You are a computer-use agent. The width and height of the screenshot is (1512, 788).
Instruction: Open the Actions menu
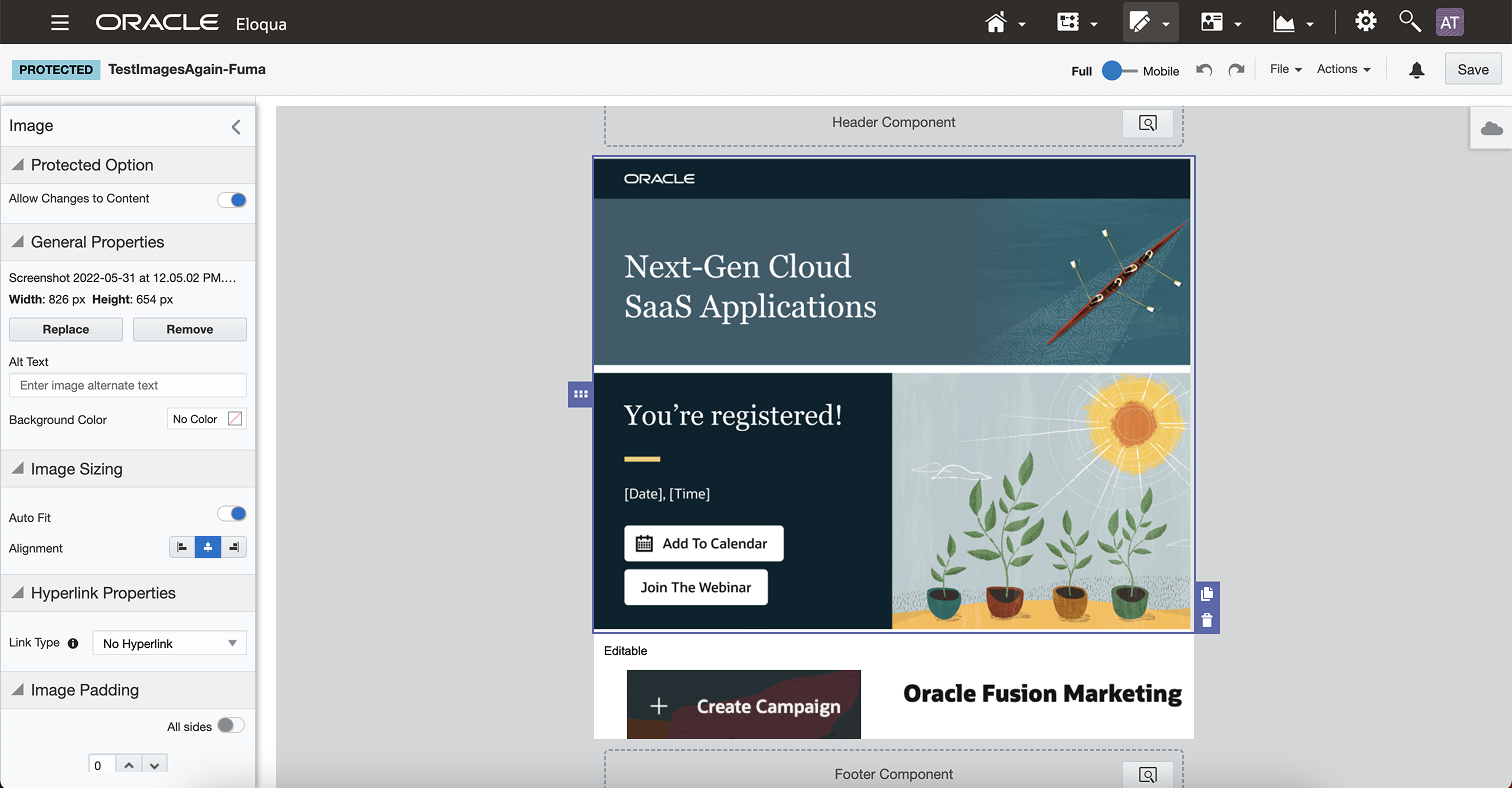tap(1343, 69)
